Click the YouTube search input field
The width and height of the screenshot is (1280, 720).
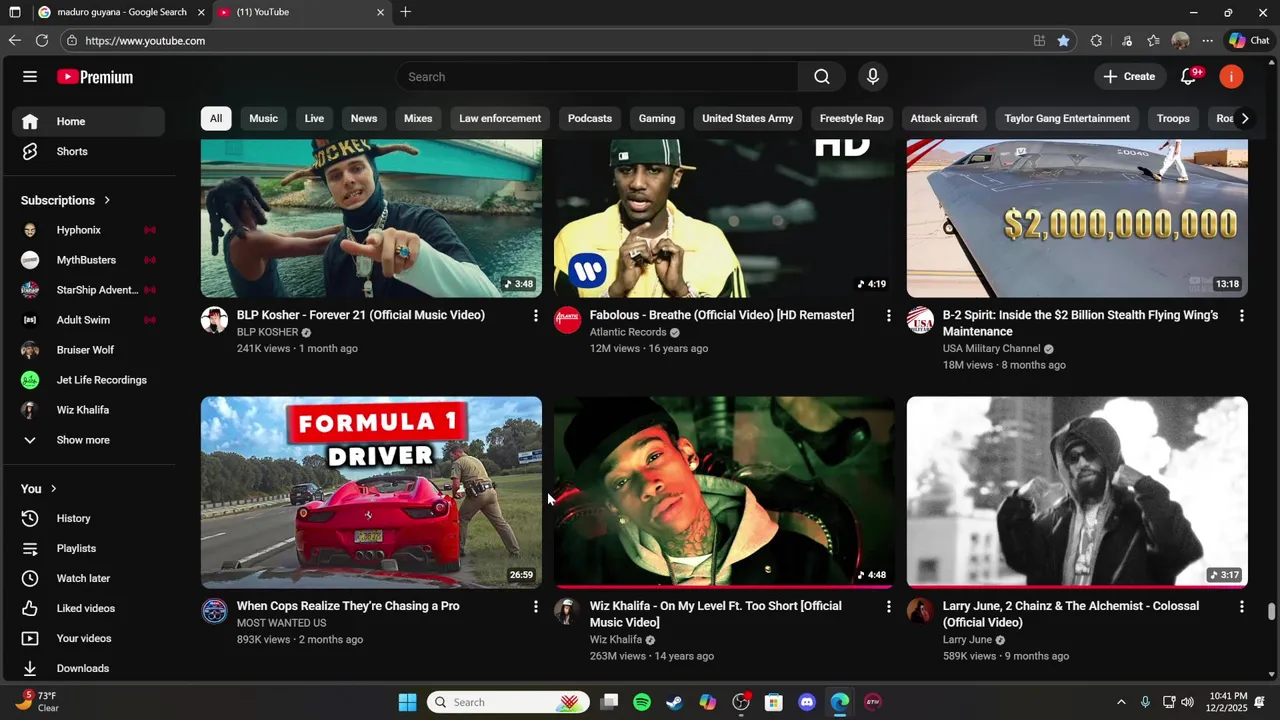(598, 77)
